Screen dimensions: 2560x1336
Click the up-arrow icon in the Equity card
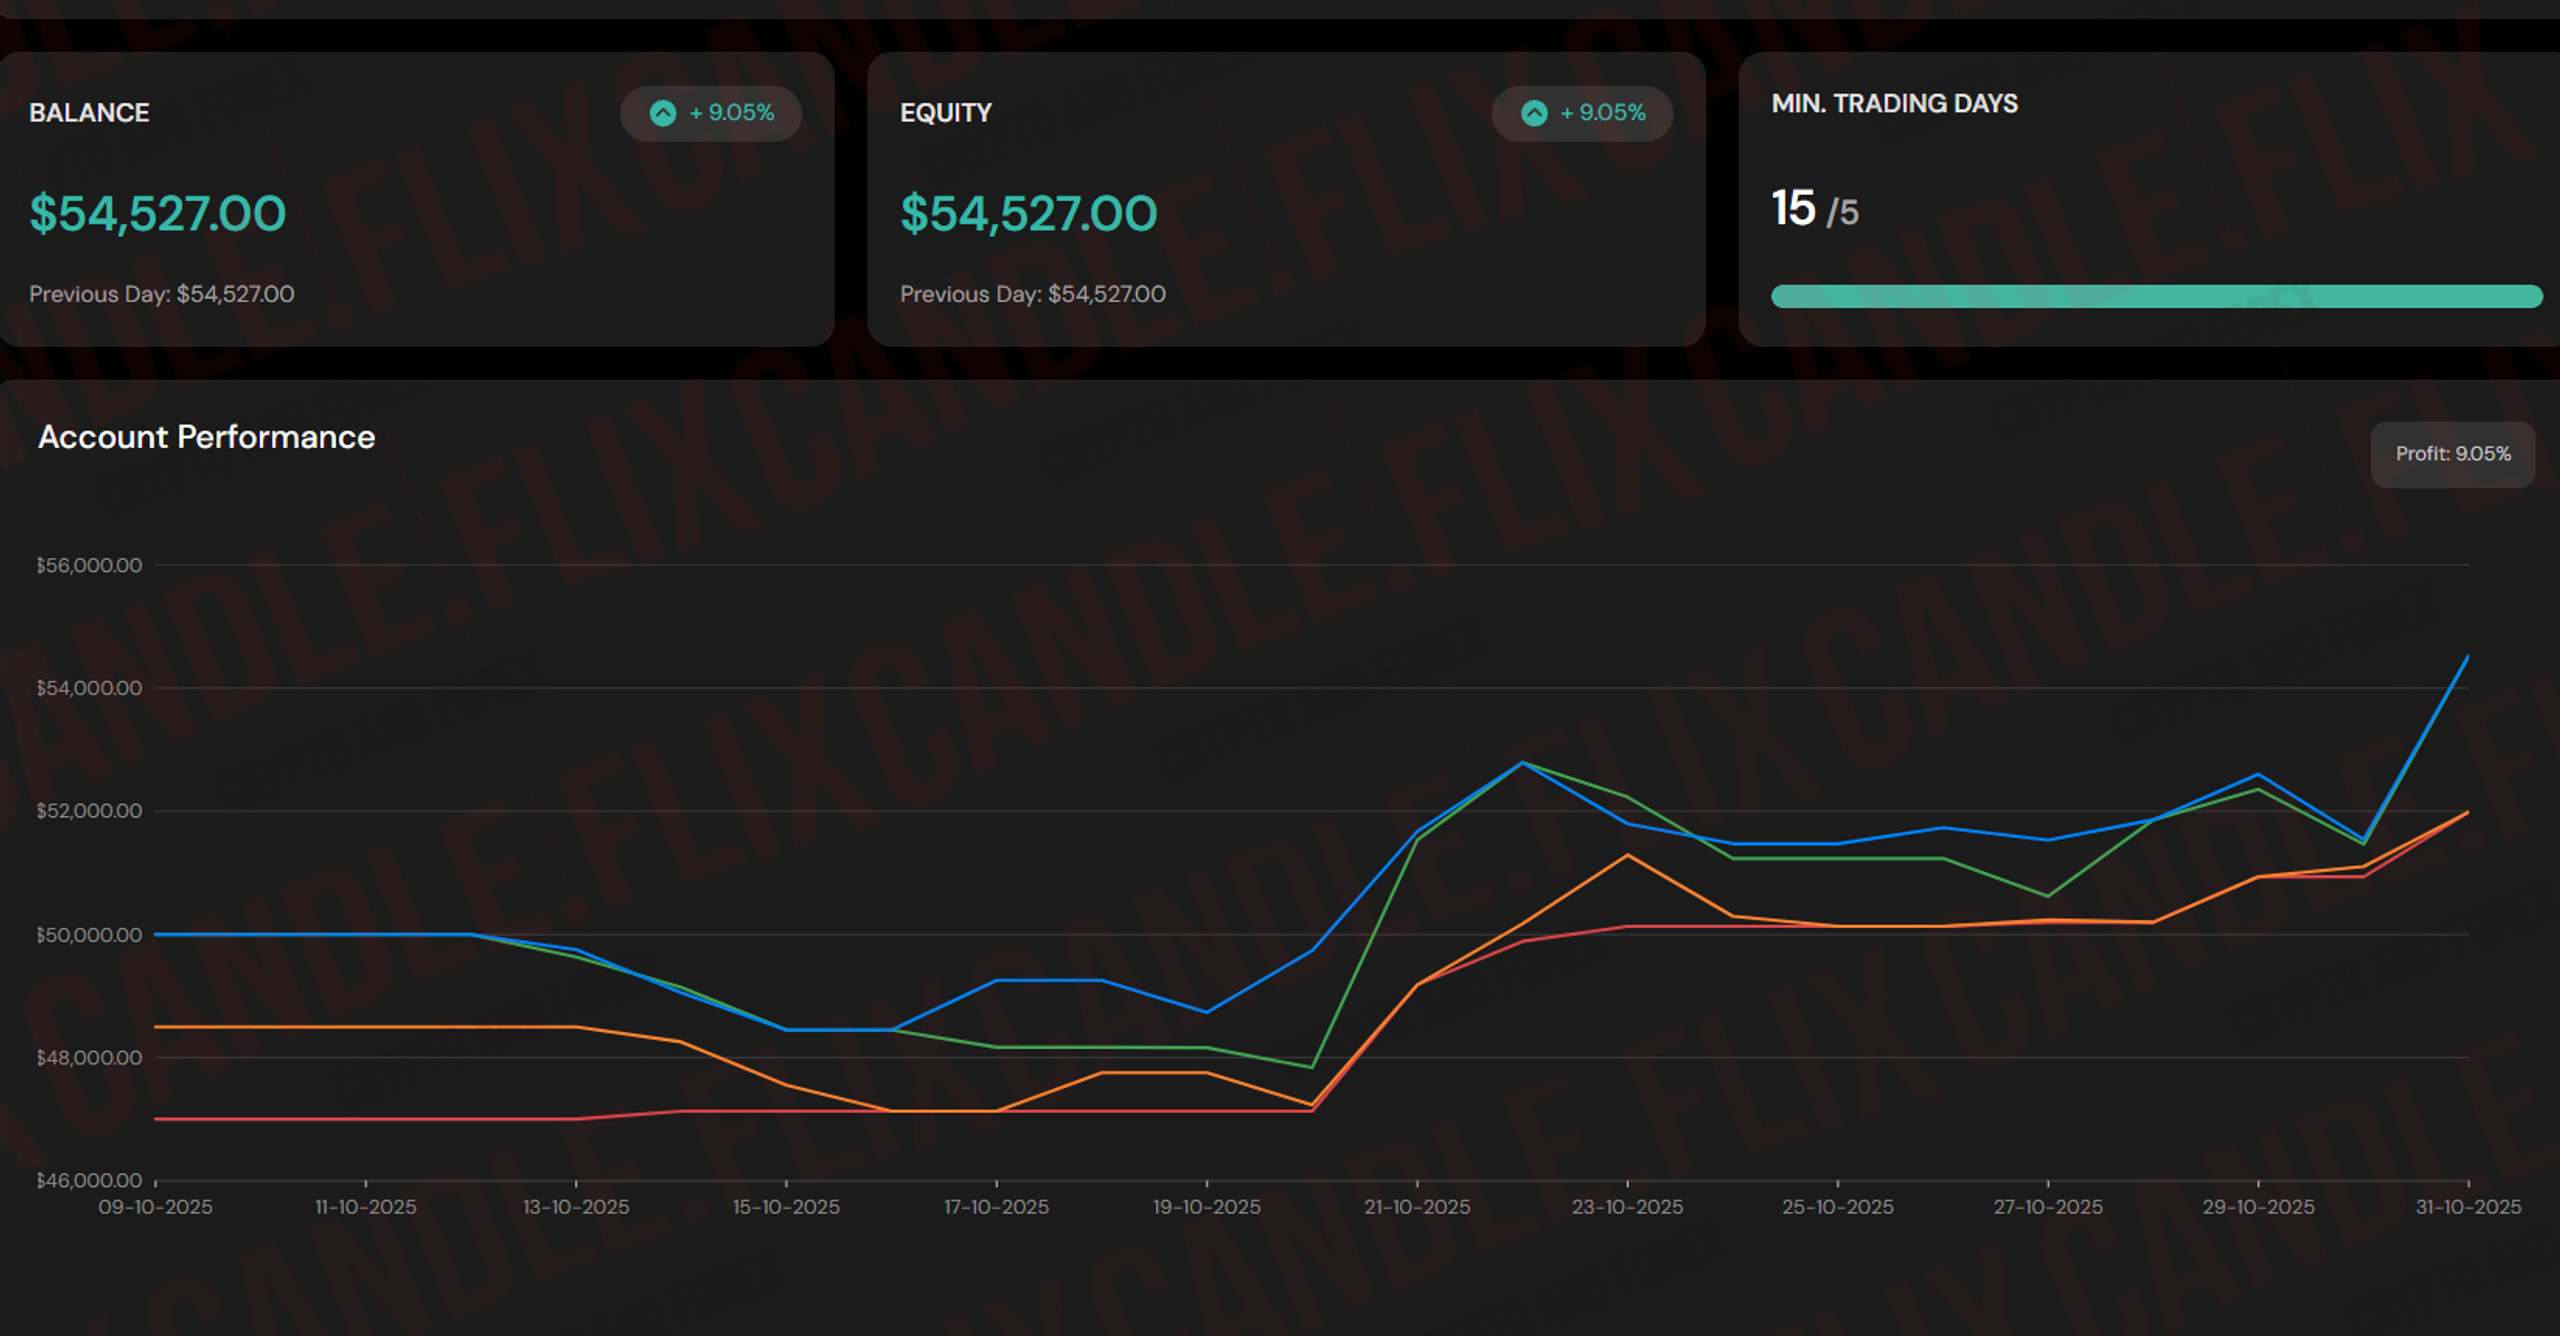[x=1534, y=113]
